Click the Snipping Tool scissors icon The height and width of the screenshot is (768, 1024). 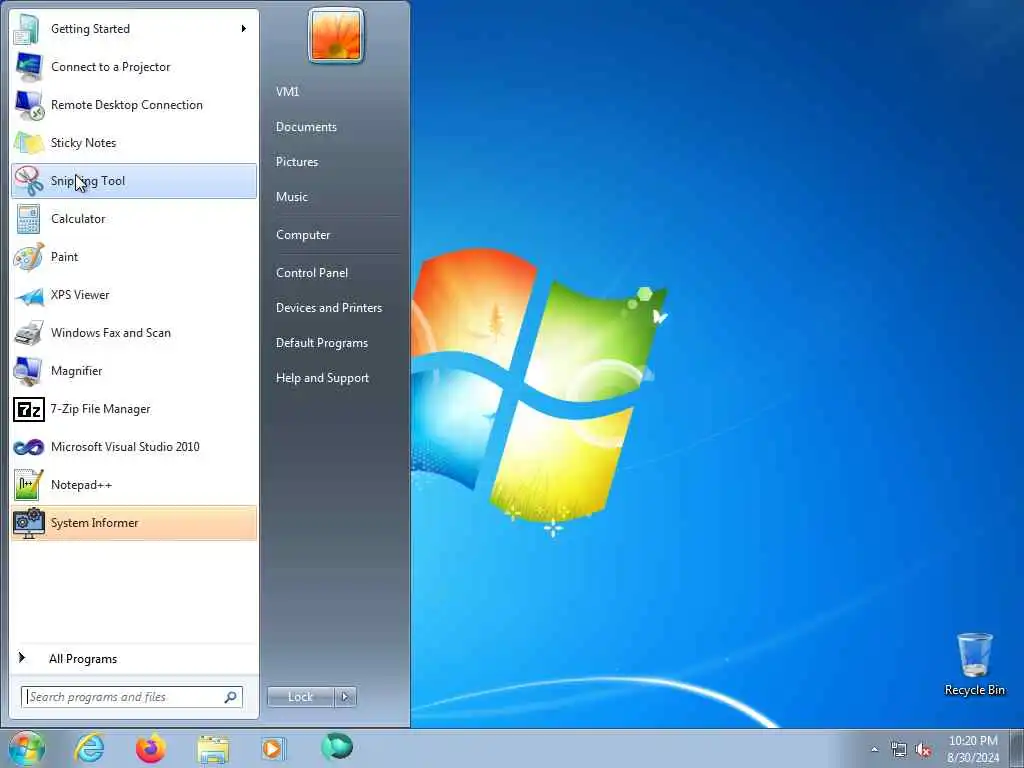28,181
